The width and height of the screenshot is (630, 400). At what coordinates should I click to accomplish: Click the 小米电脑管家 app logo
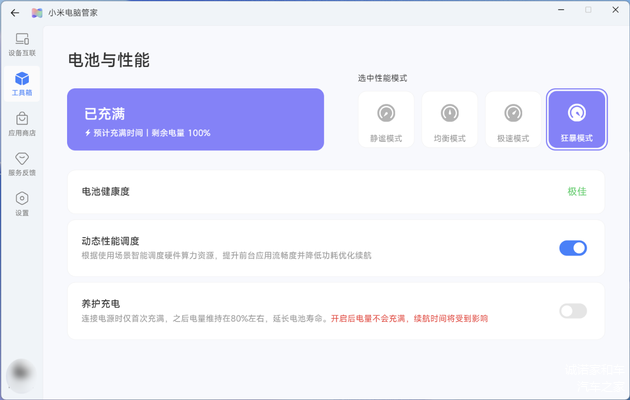(37, 12)
